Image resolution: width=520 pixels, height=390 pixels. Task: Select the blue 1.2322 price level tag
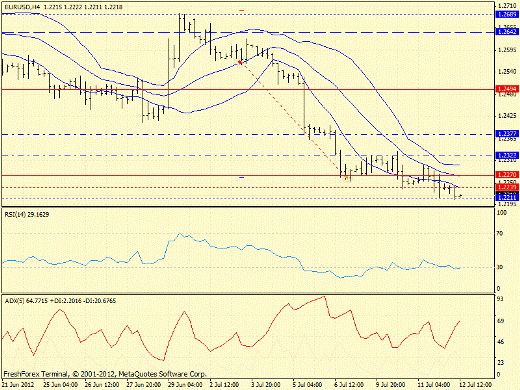(508, 155)
